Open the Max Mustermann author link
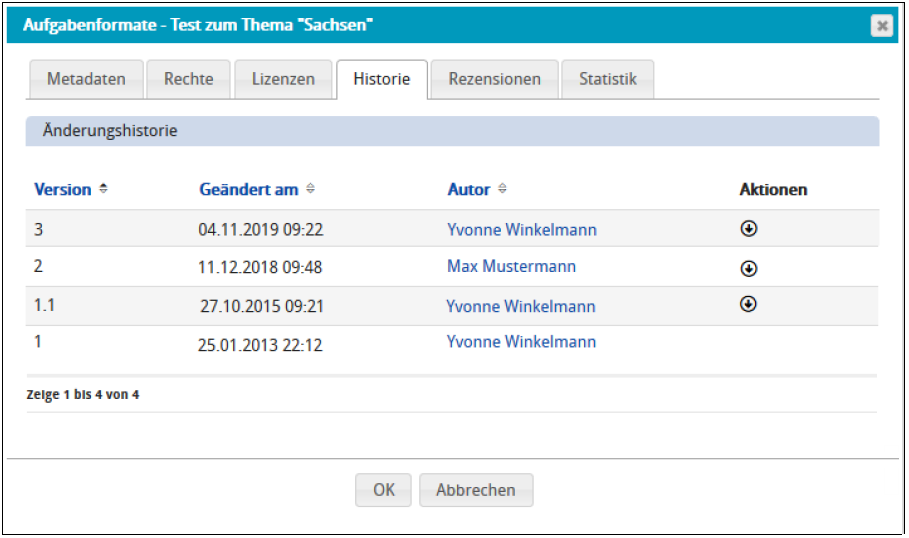 tap(511, 267)
